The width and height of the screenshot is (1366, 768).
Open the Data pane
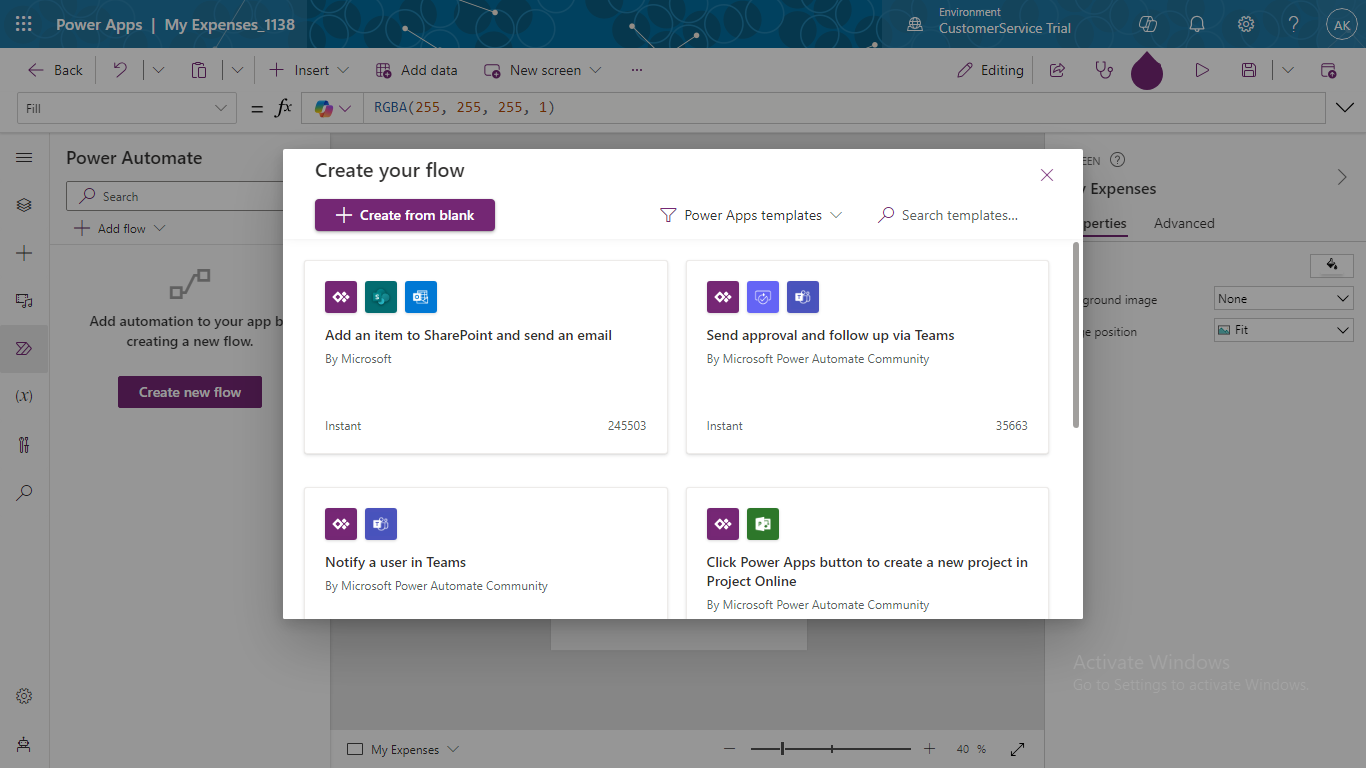tap(24, 300)
